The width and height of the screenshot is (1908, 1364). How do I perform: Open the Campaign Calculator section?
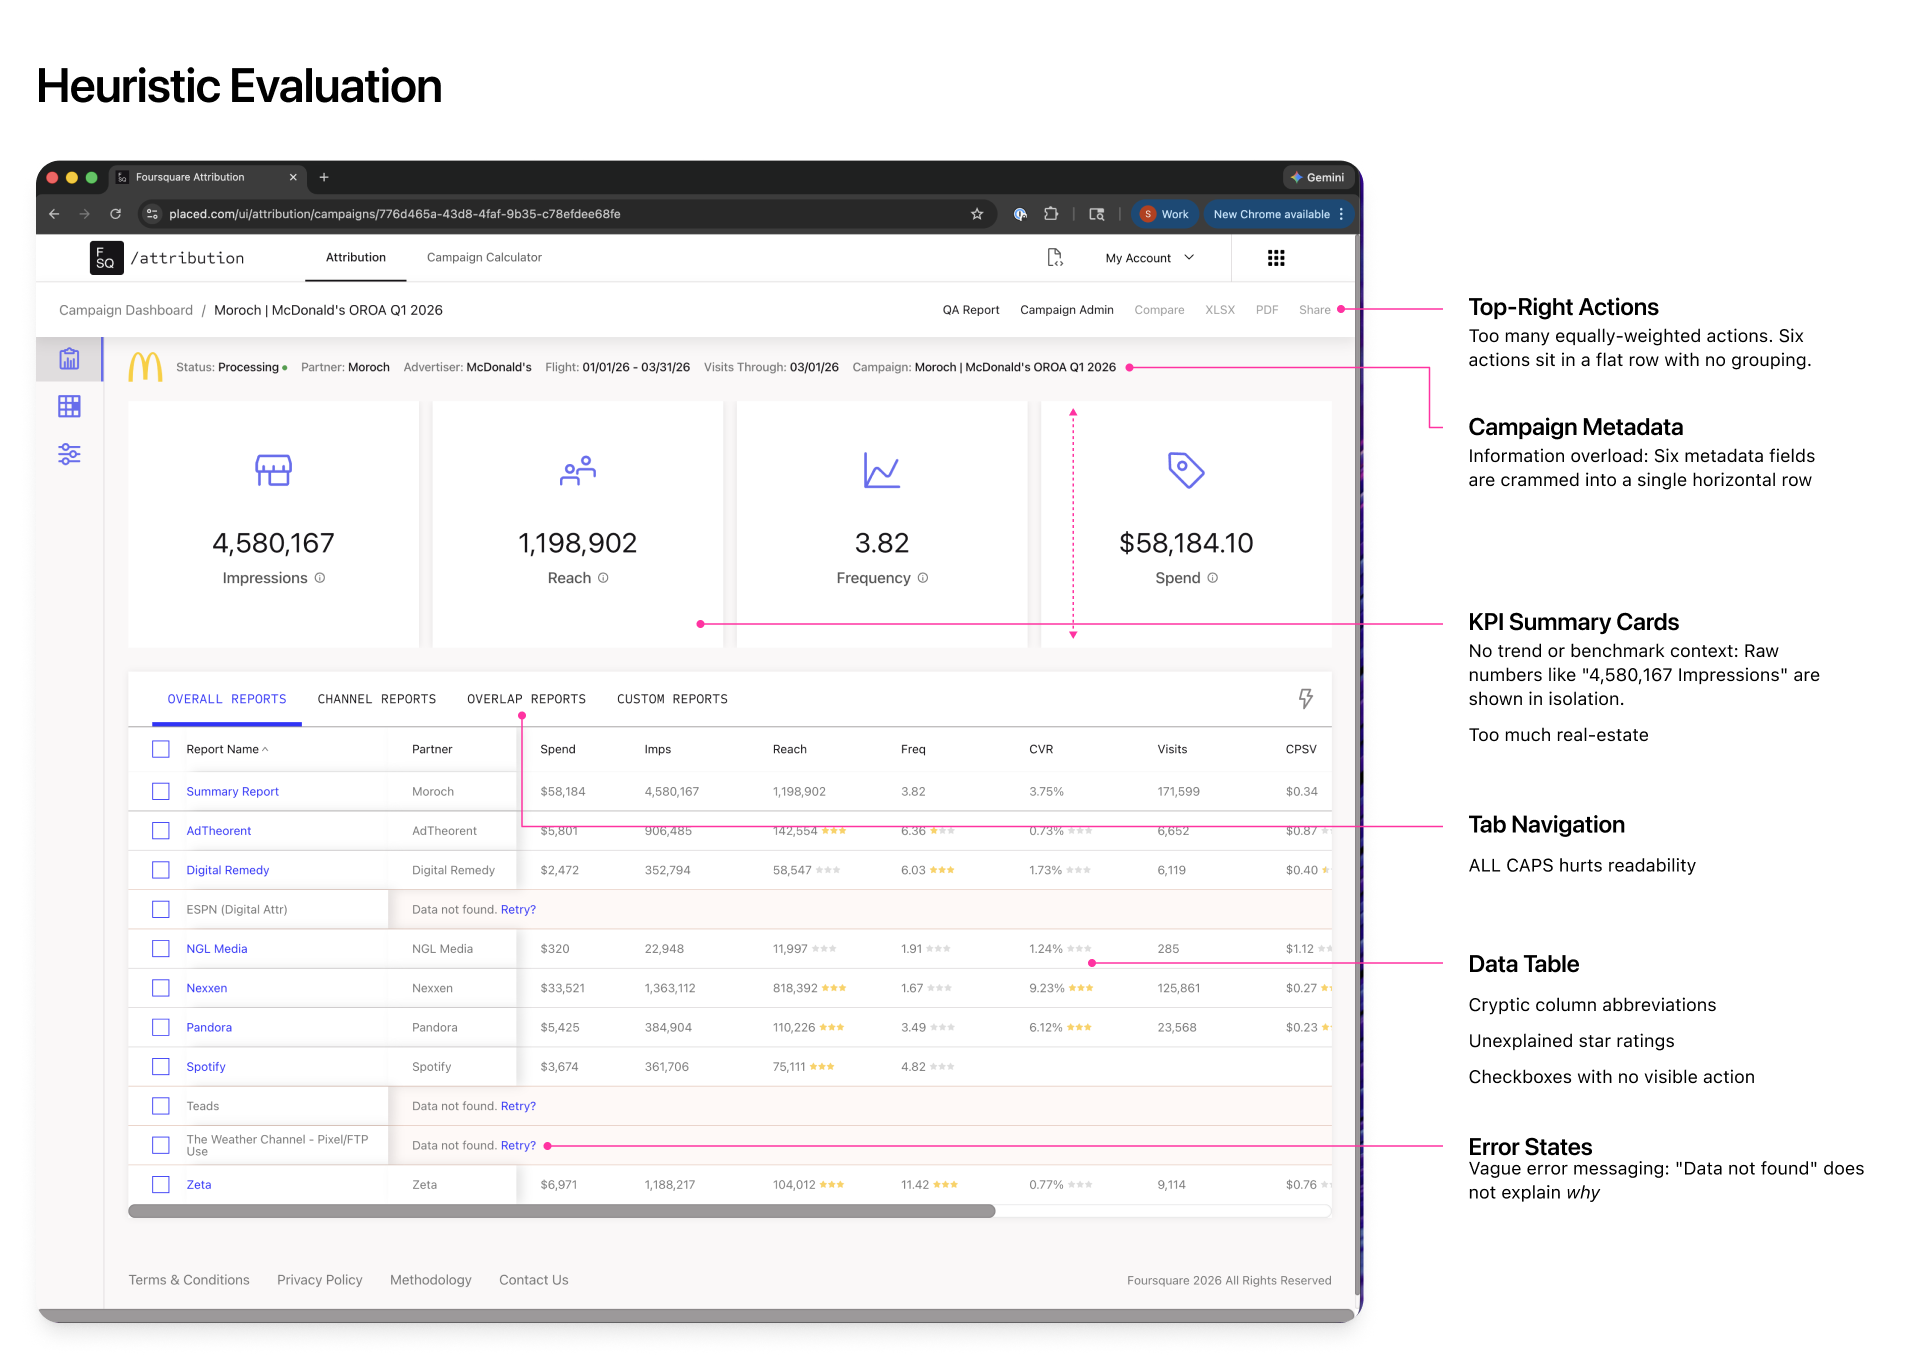484,257
